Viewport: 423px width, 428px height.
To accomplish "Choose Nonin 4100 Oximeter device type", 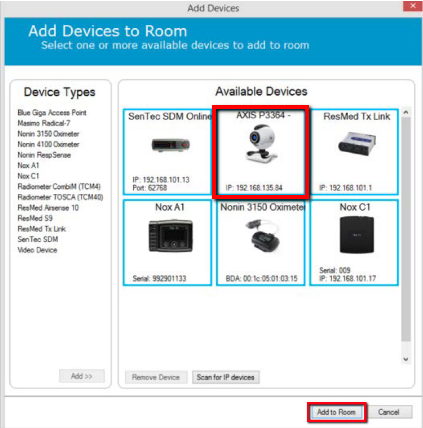I will pyautogui.click(x=48, y=144).
